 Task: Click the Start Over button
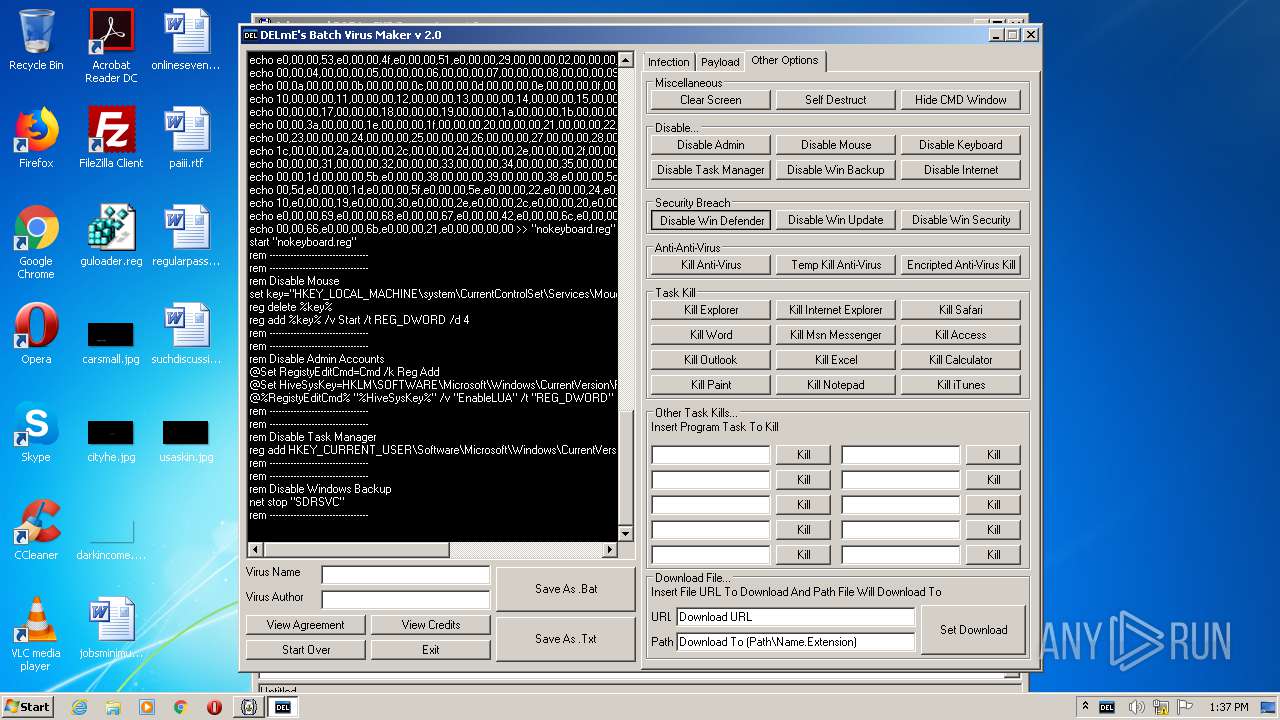tap(305, 650)
